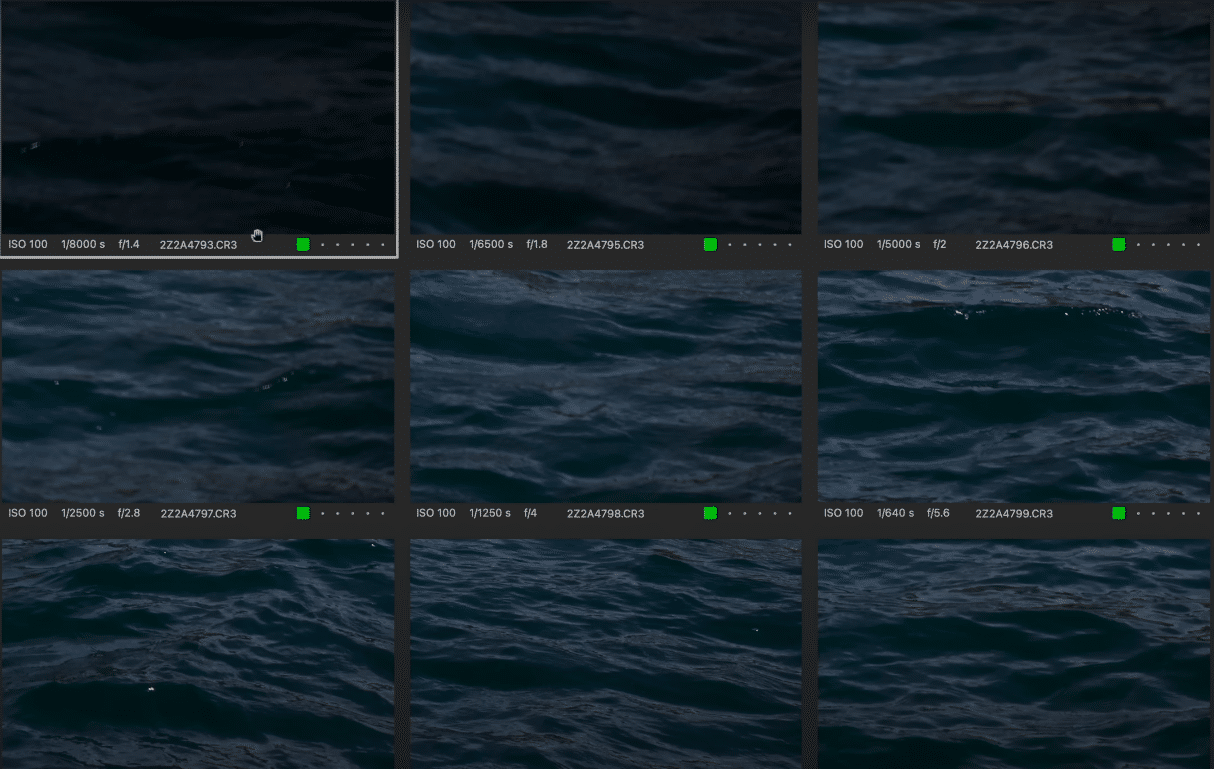The height and width of the screenshot is (769, 1214).
Task: Click the f/5.6 aperture value
Action: [x=938, y=513]
